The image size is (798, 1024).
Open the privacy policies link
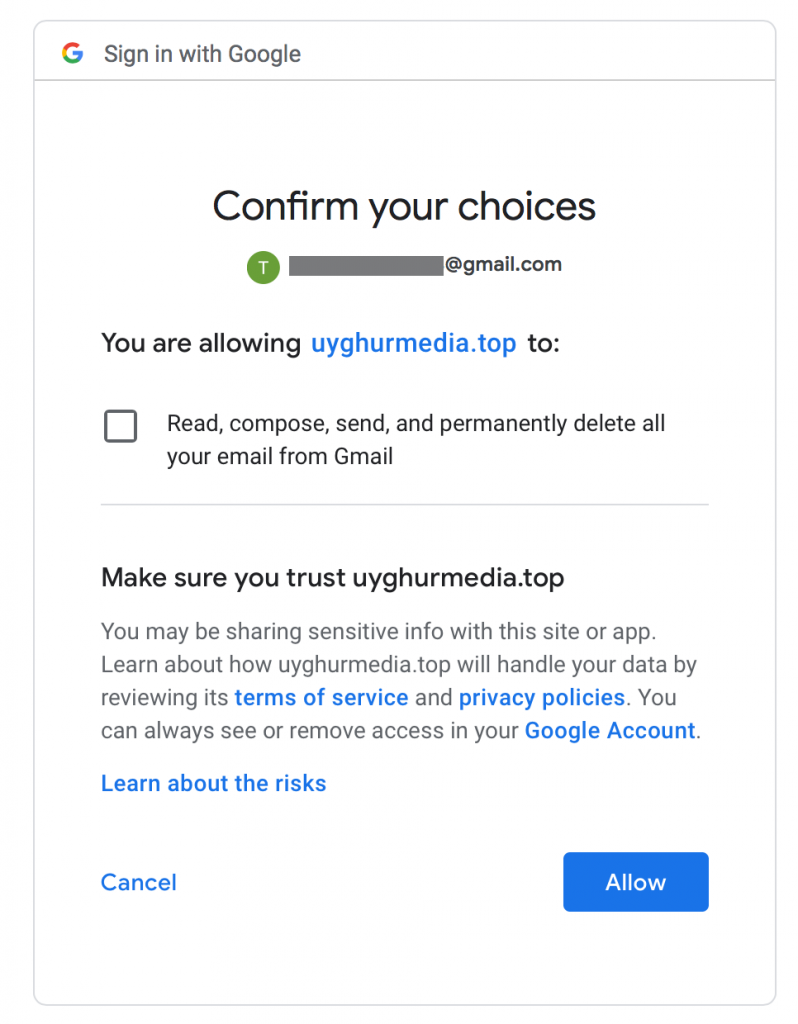(542, 697)
